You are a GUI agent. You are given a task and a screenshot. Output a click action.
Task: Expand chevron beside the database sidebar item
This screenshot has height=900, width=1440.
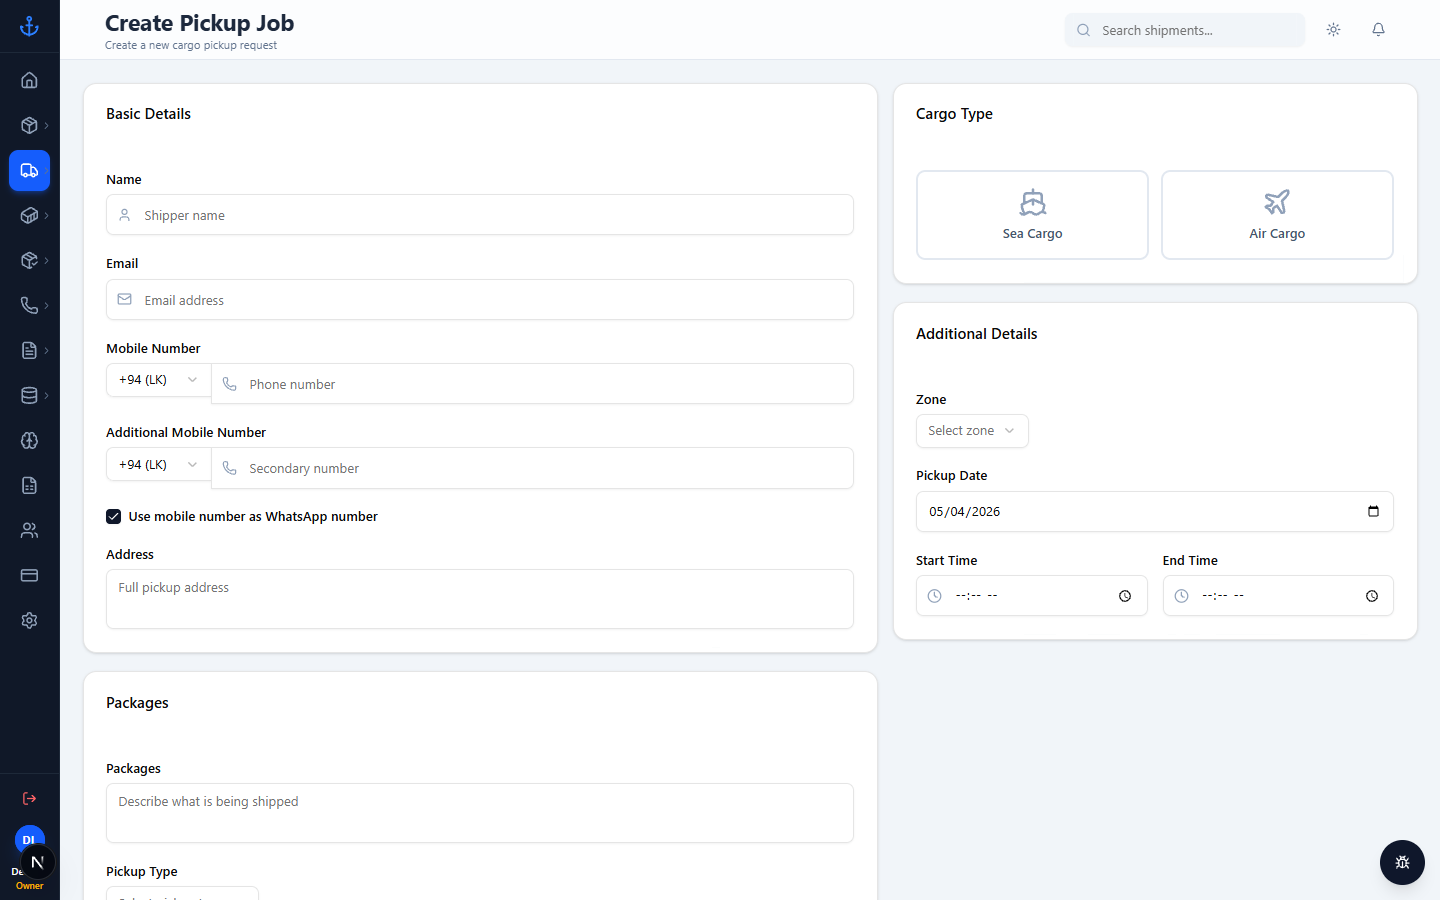(46, 395)
